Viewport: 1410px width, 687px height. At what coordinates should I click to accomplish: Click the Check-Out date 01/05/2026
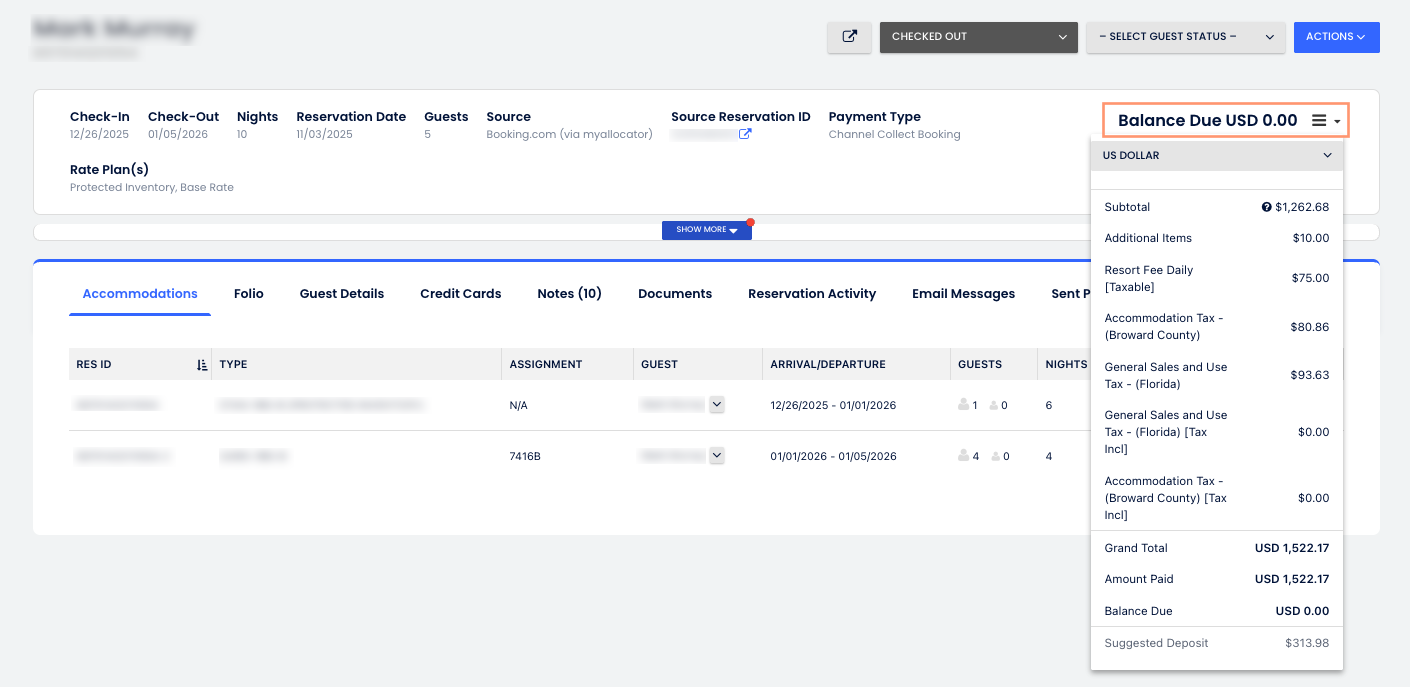click(177, 134)
